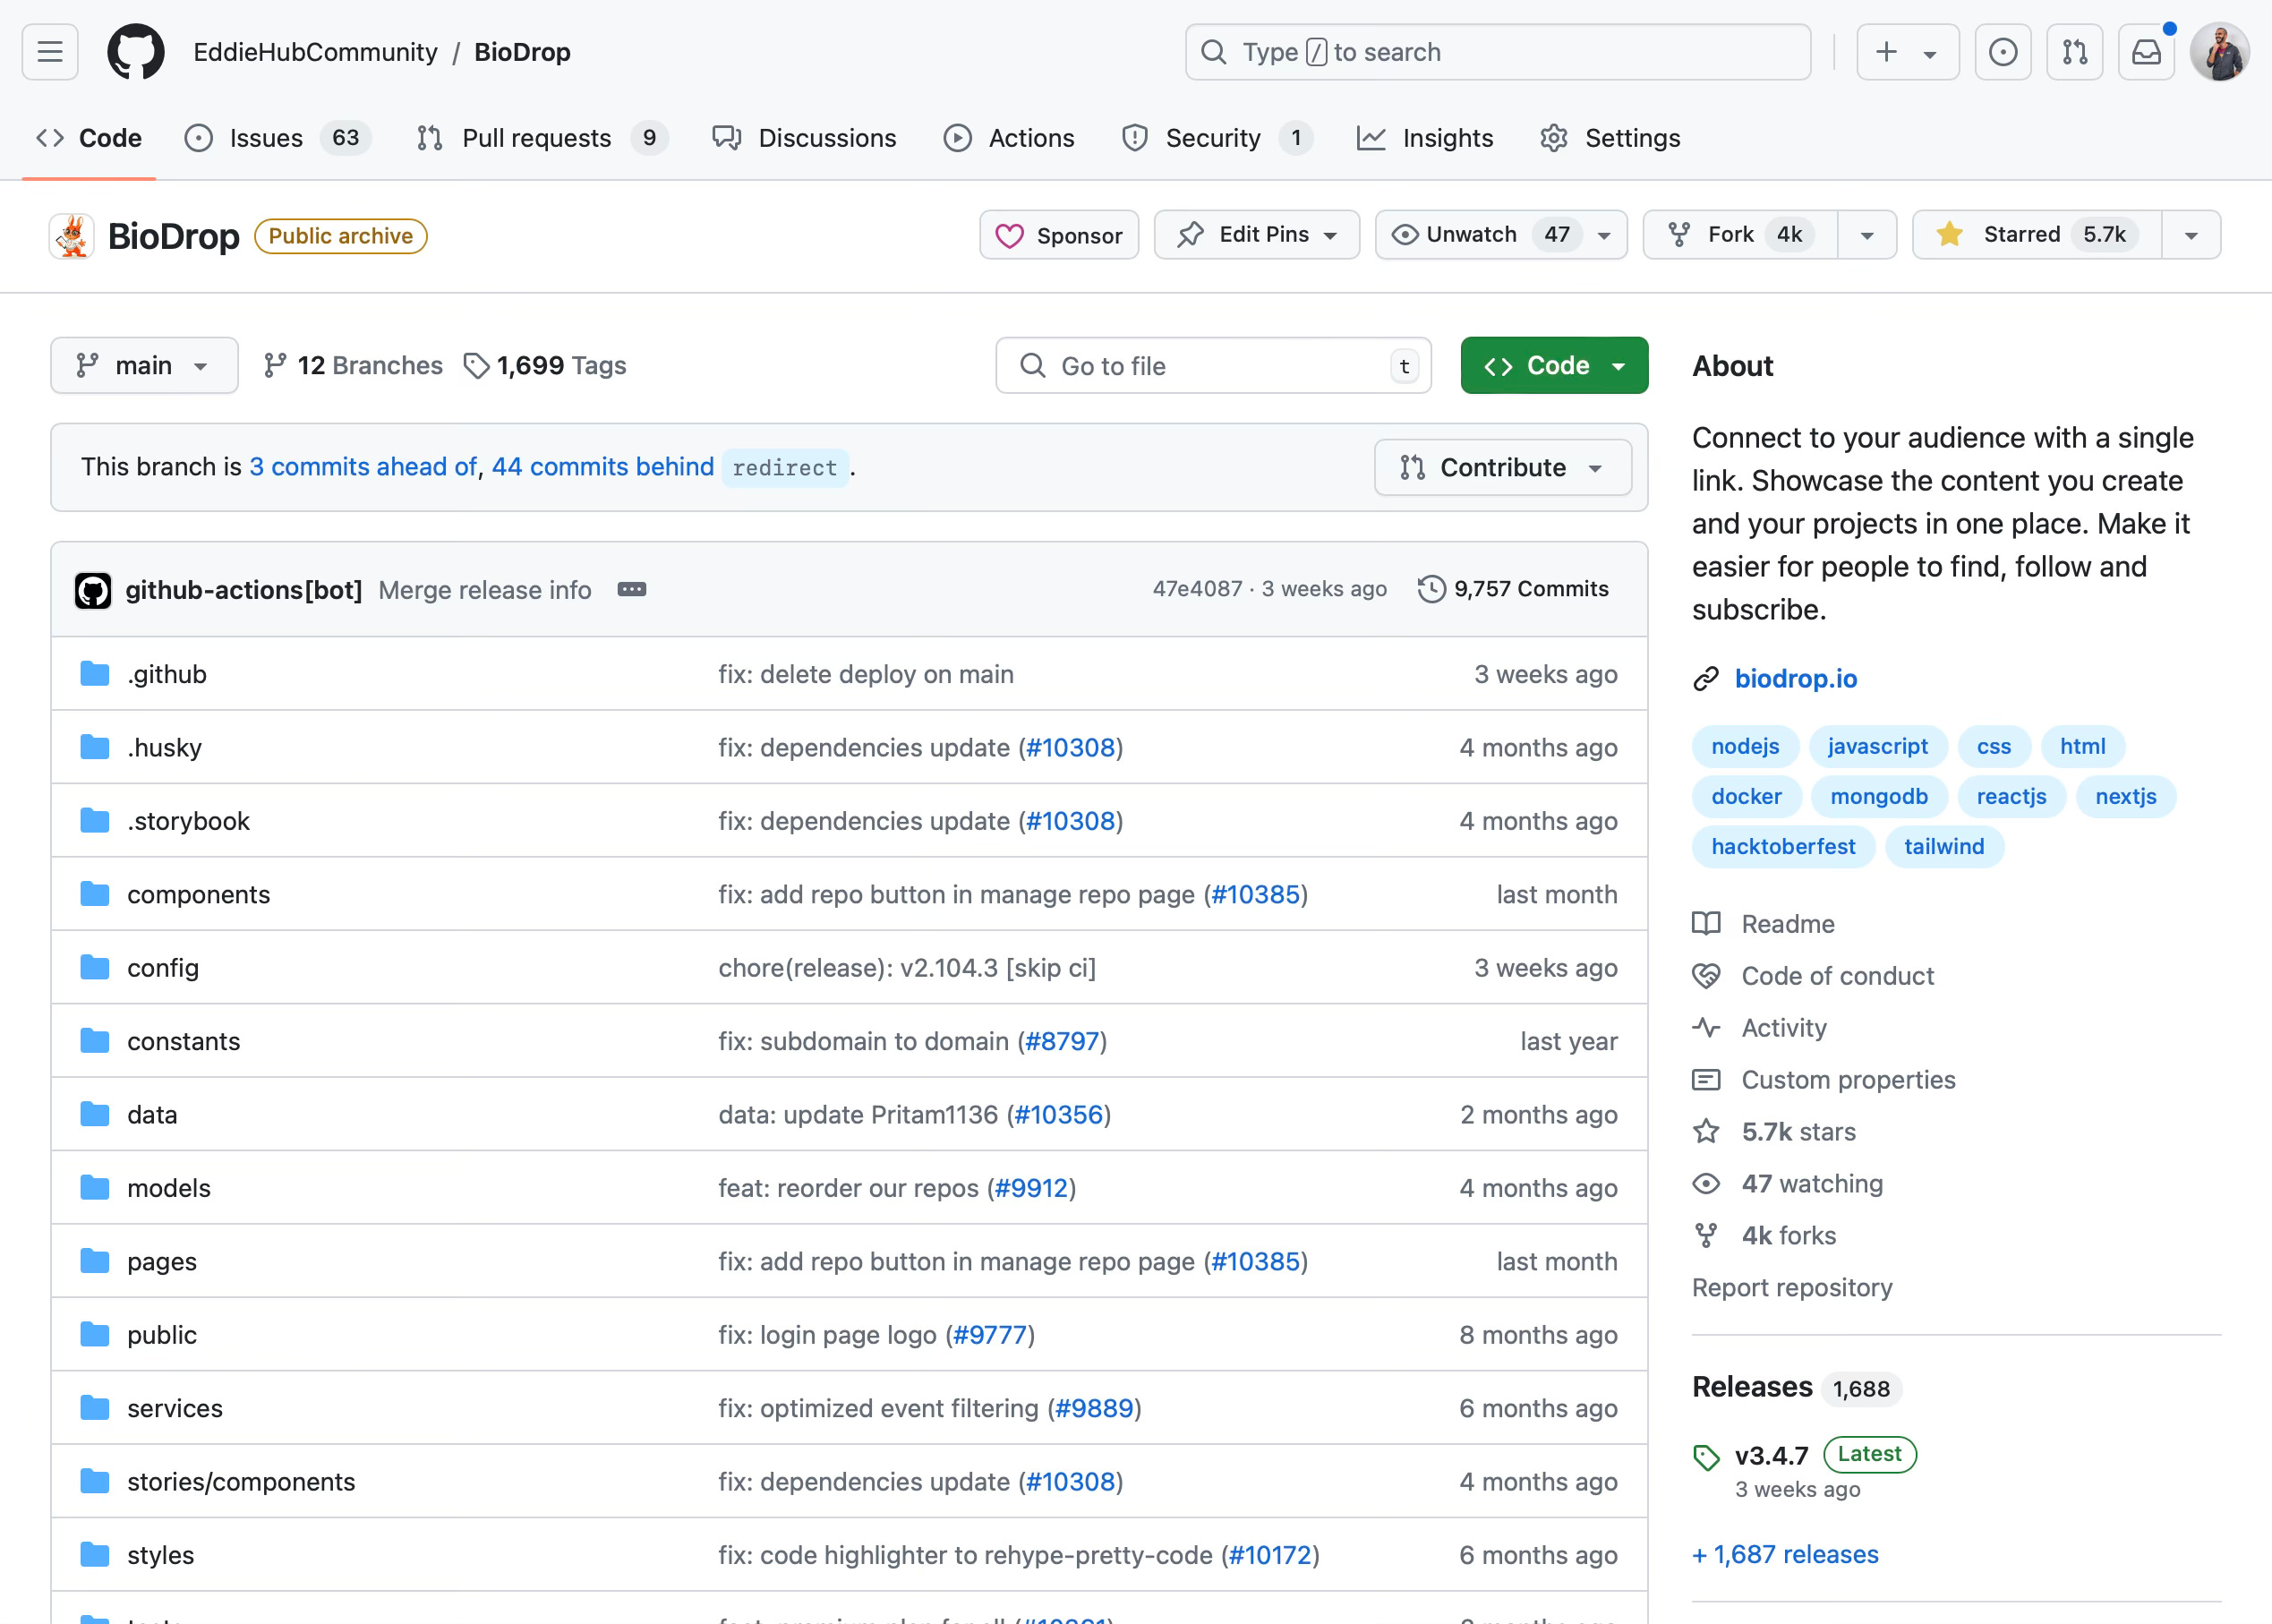The height and width of the screenshot is (1624, 2272).
Task: Open the issues shortcut icon in header
Action: (x=2003, y=52)
